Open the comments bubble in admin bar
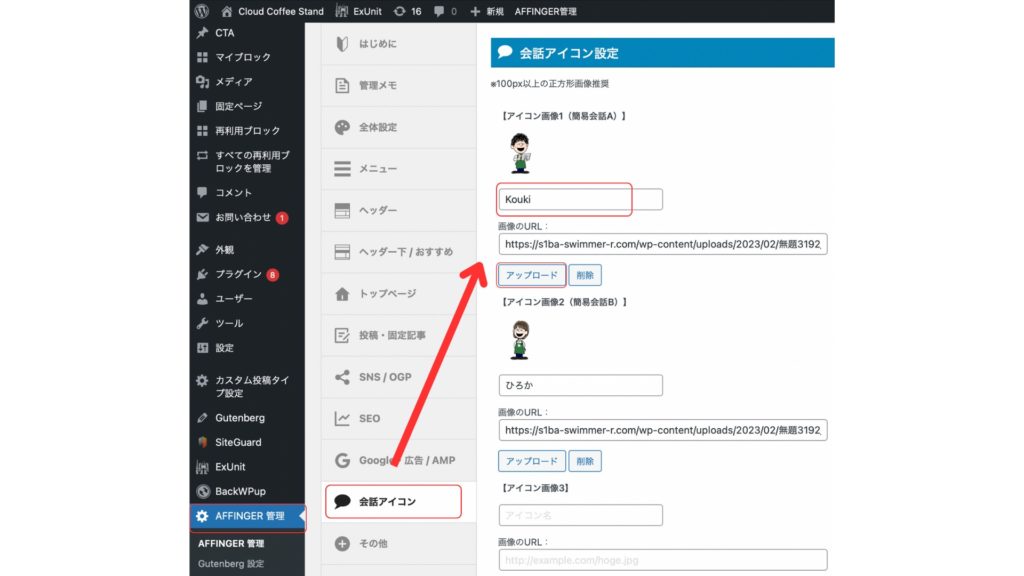Image resolution: width=1024 pixels, height=576 pixels. pyautogui.click(x=438, y=12)
